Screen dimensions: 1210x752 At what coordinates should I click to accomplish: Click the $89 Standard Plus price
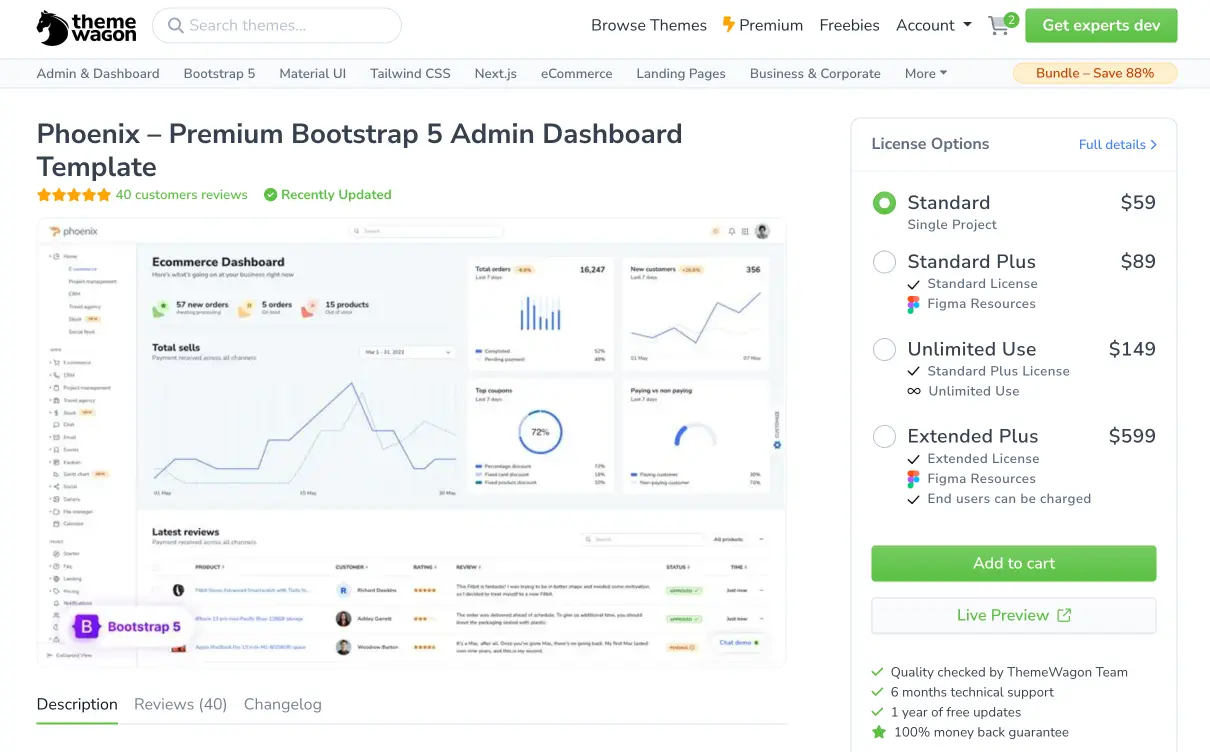[1138, 262]
